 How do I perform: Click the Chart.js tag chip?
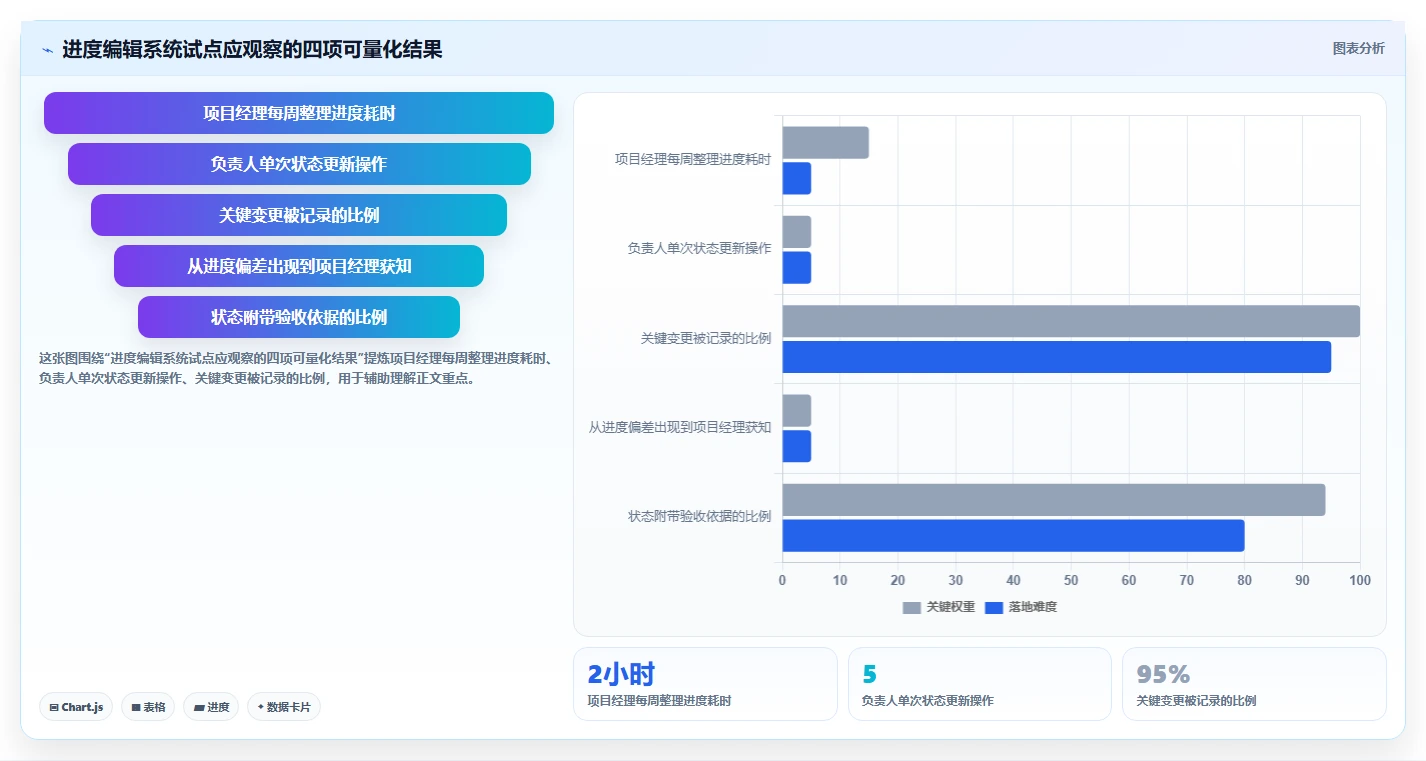77,707
